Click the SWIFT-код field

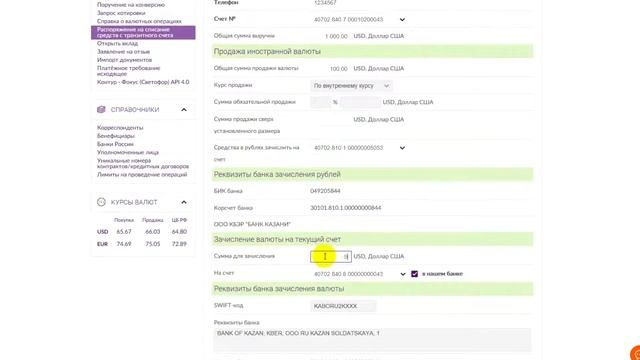click(x=343, y=306)
